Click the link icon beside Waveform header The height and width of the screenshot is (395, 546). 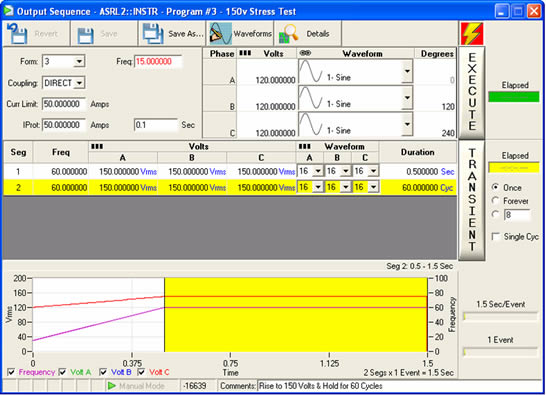coord(305,53)
